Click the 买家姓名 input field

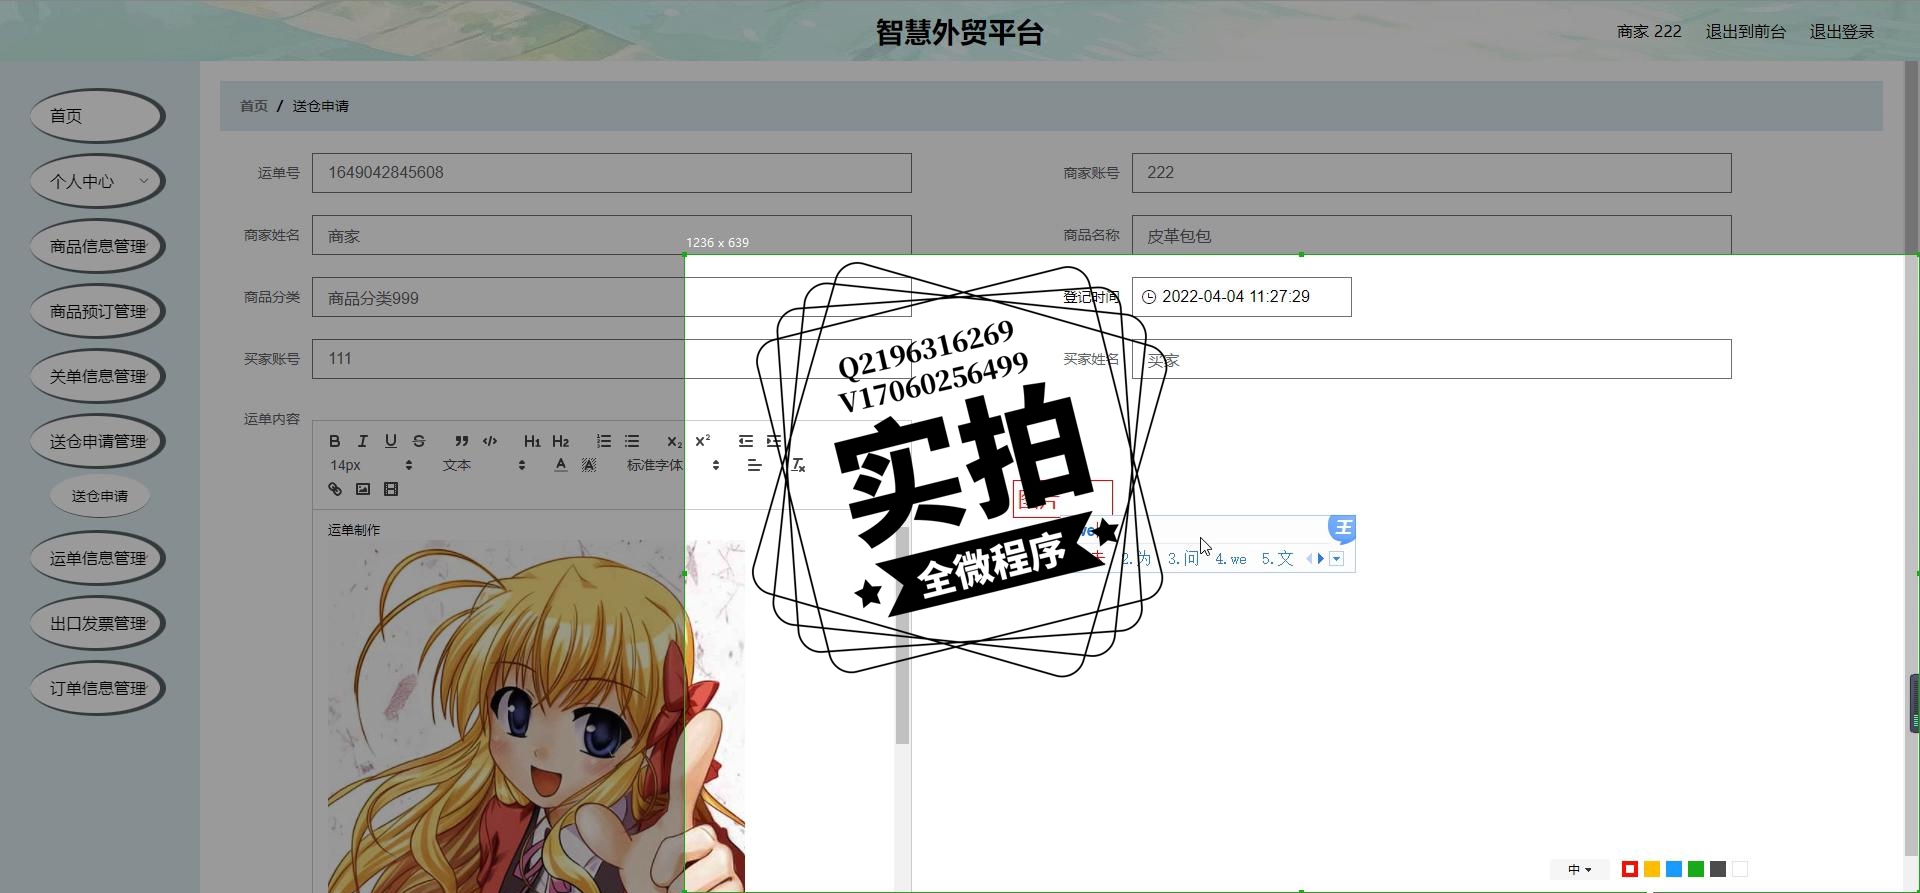(x=1432, y=359)
